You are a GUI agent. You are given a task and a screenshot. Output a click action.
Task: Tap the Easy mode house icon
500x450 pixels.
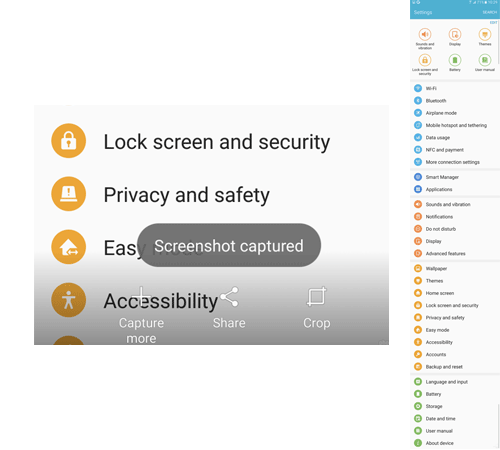click(69, 247)
